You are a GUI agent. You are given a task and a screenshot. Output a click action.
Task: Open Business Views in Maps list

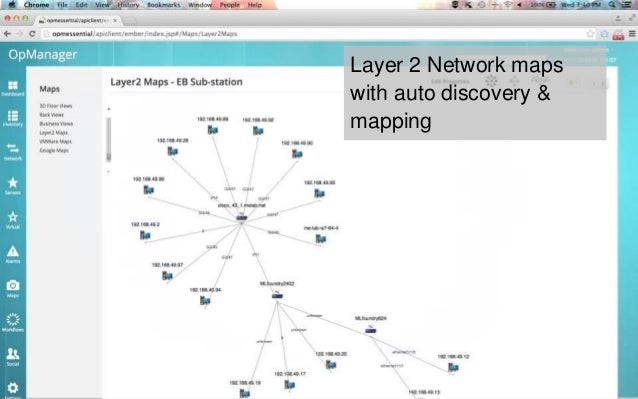pos(56,124)
